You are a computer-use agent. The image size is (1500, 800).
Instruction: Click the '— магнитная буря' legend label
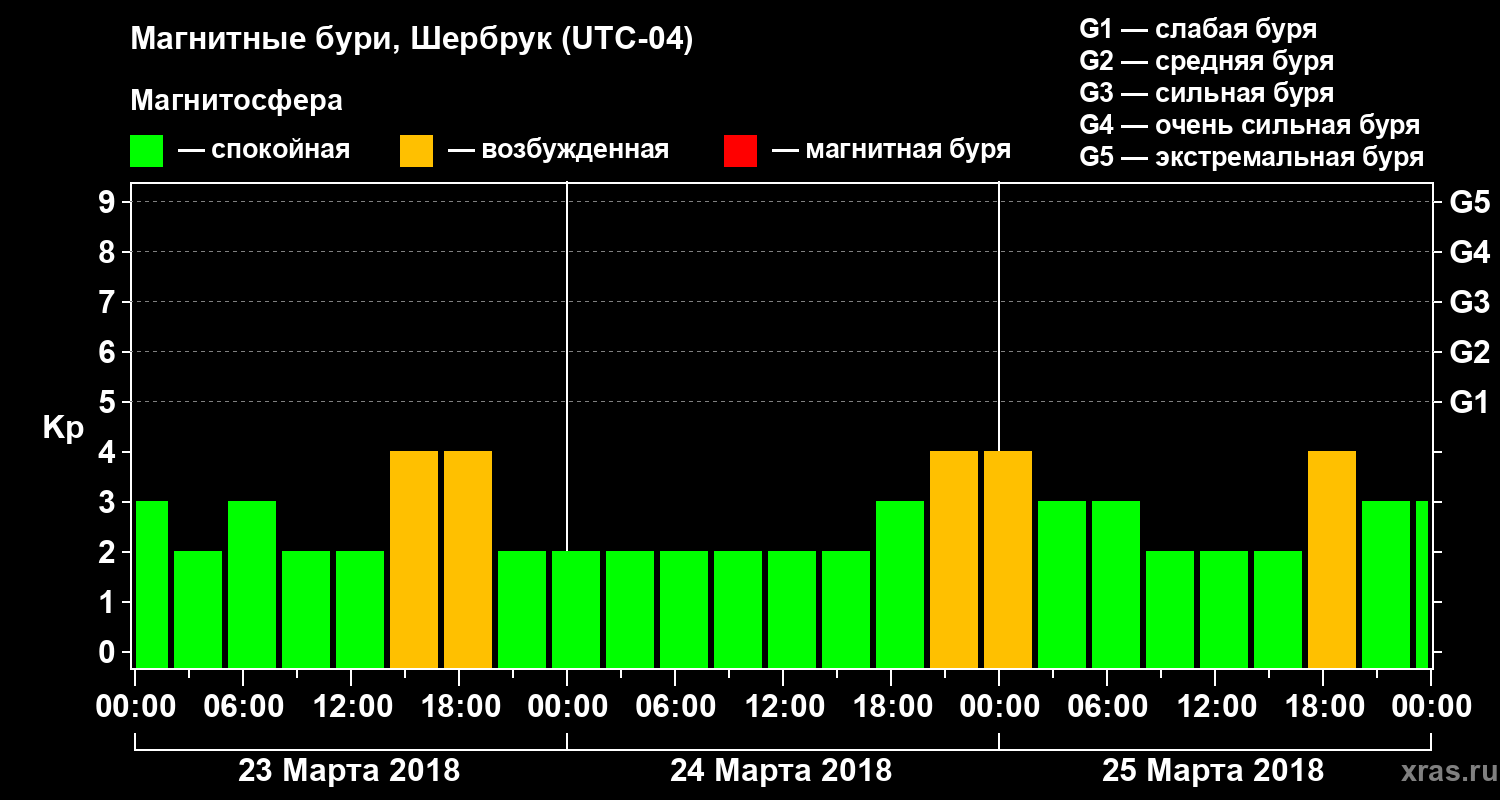coord(892,150)
